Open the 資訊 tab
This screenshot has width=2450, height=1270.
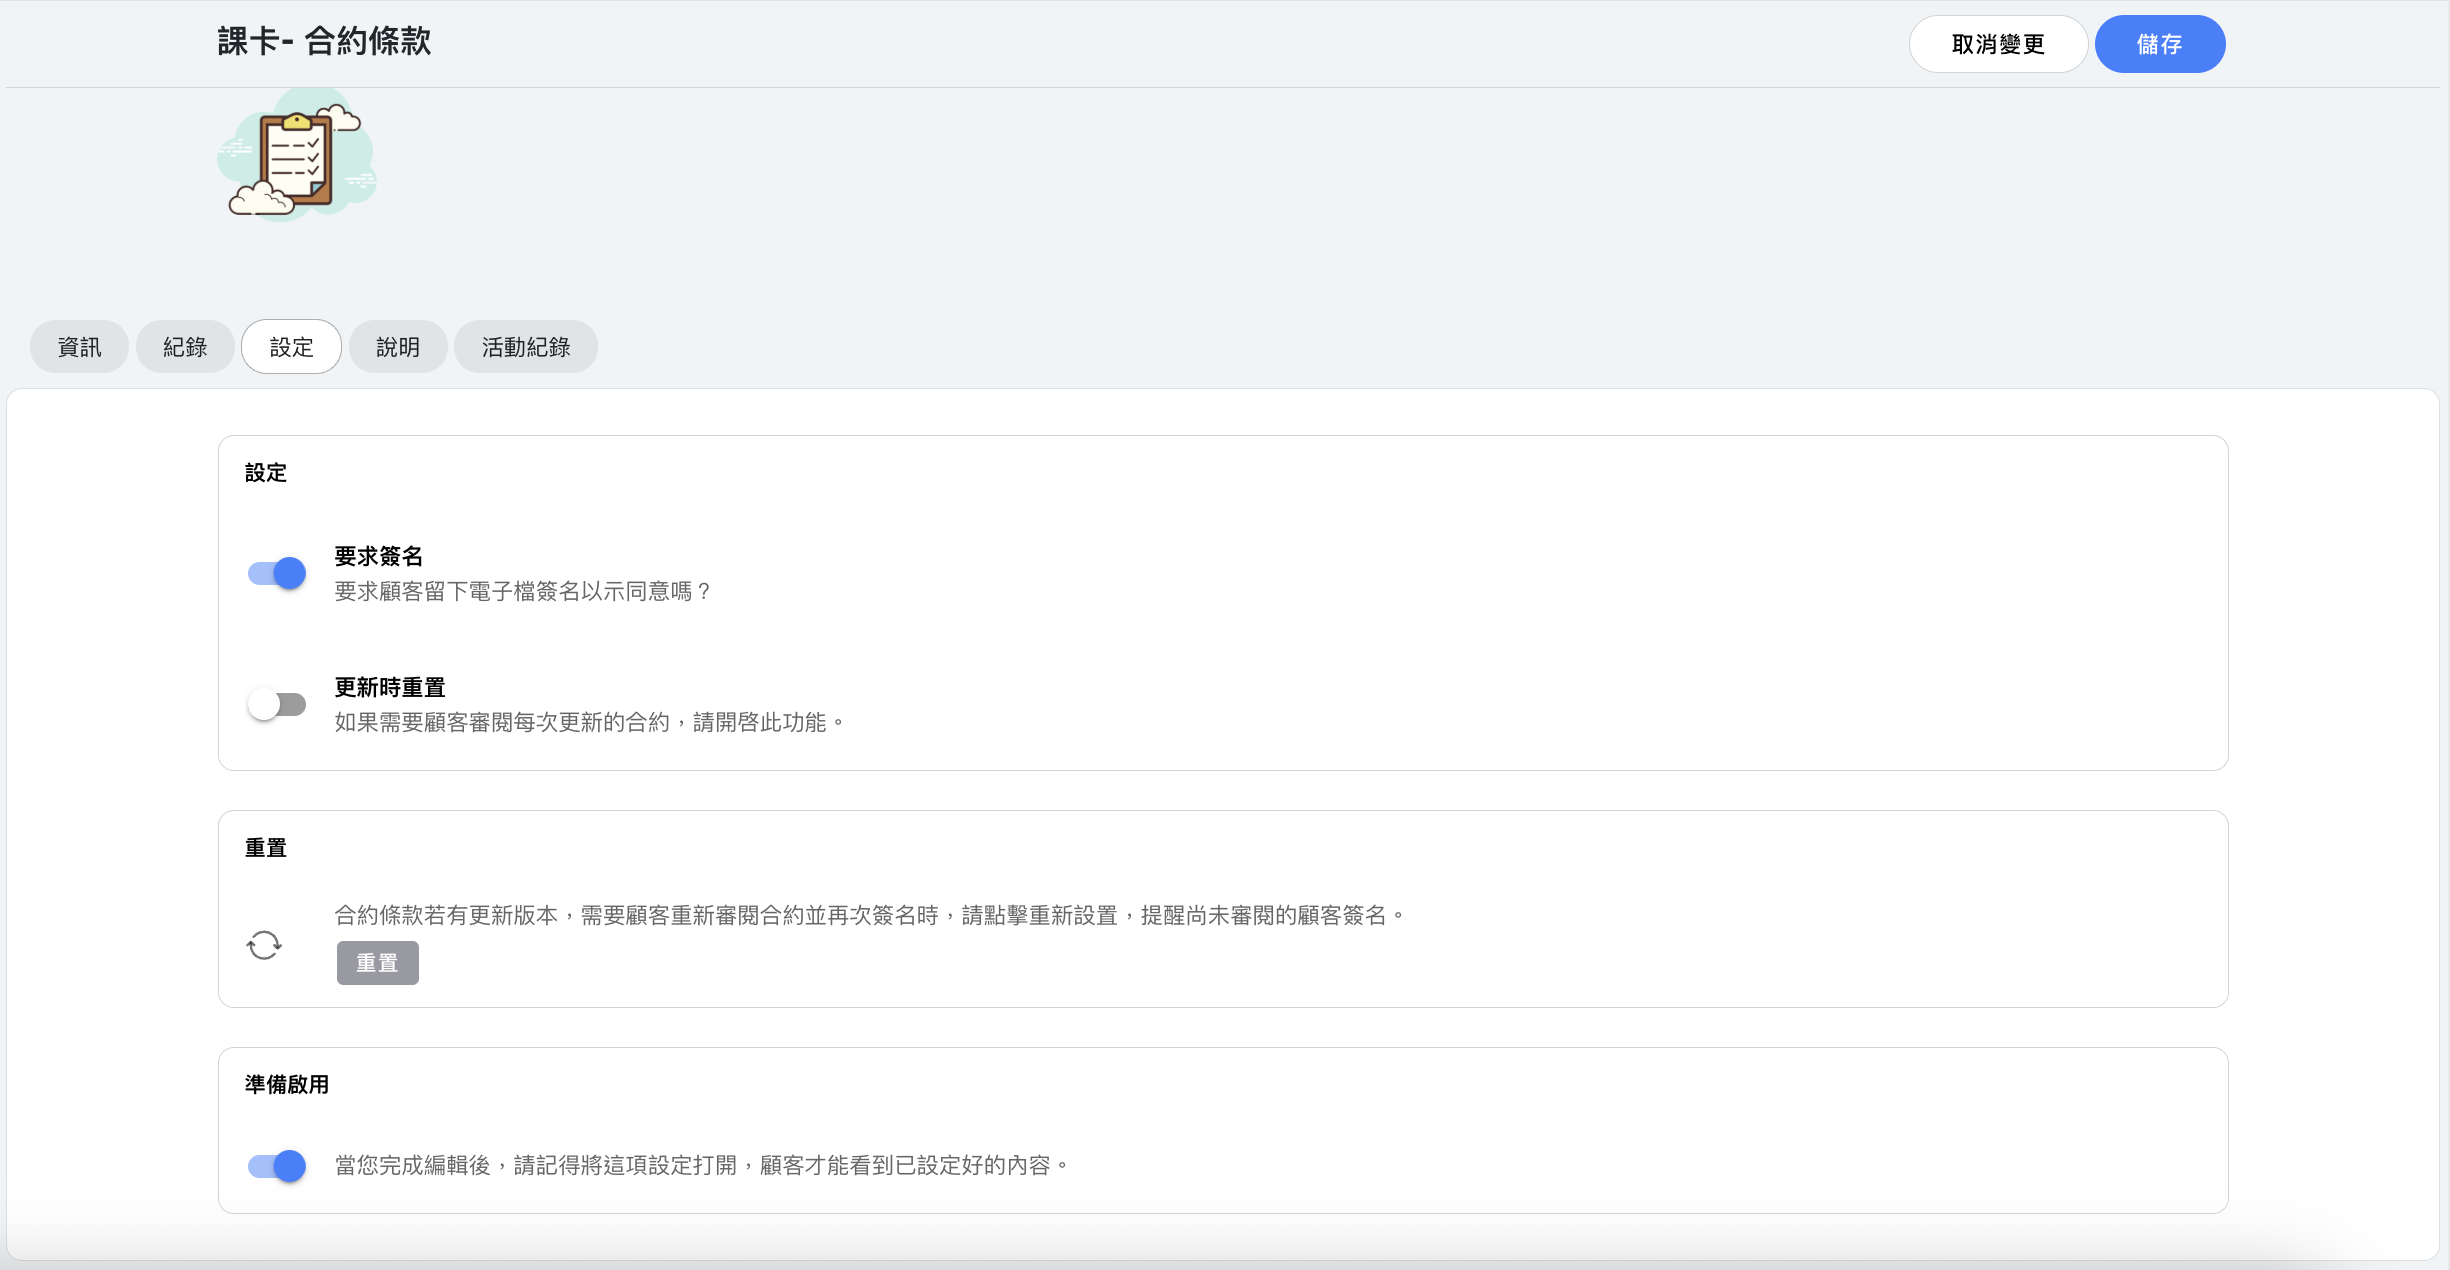79,347
